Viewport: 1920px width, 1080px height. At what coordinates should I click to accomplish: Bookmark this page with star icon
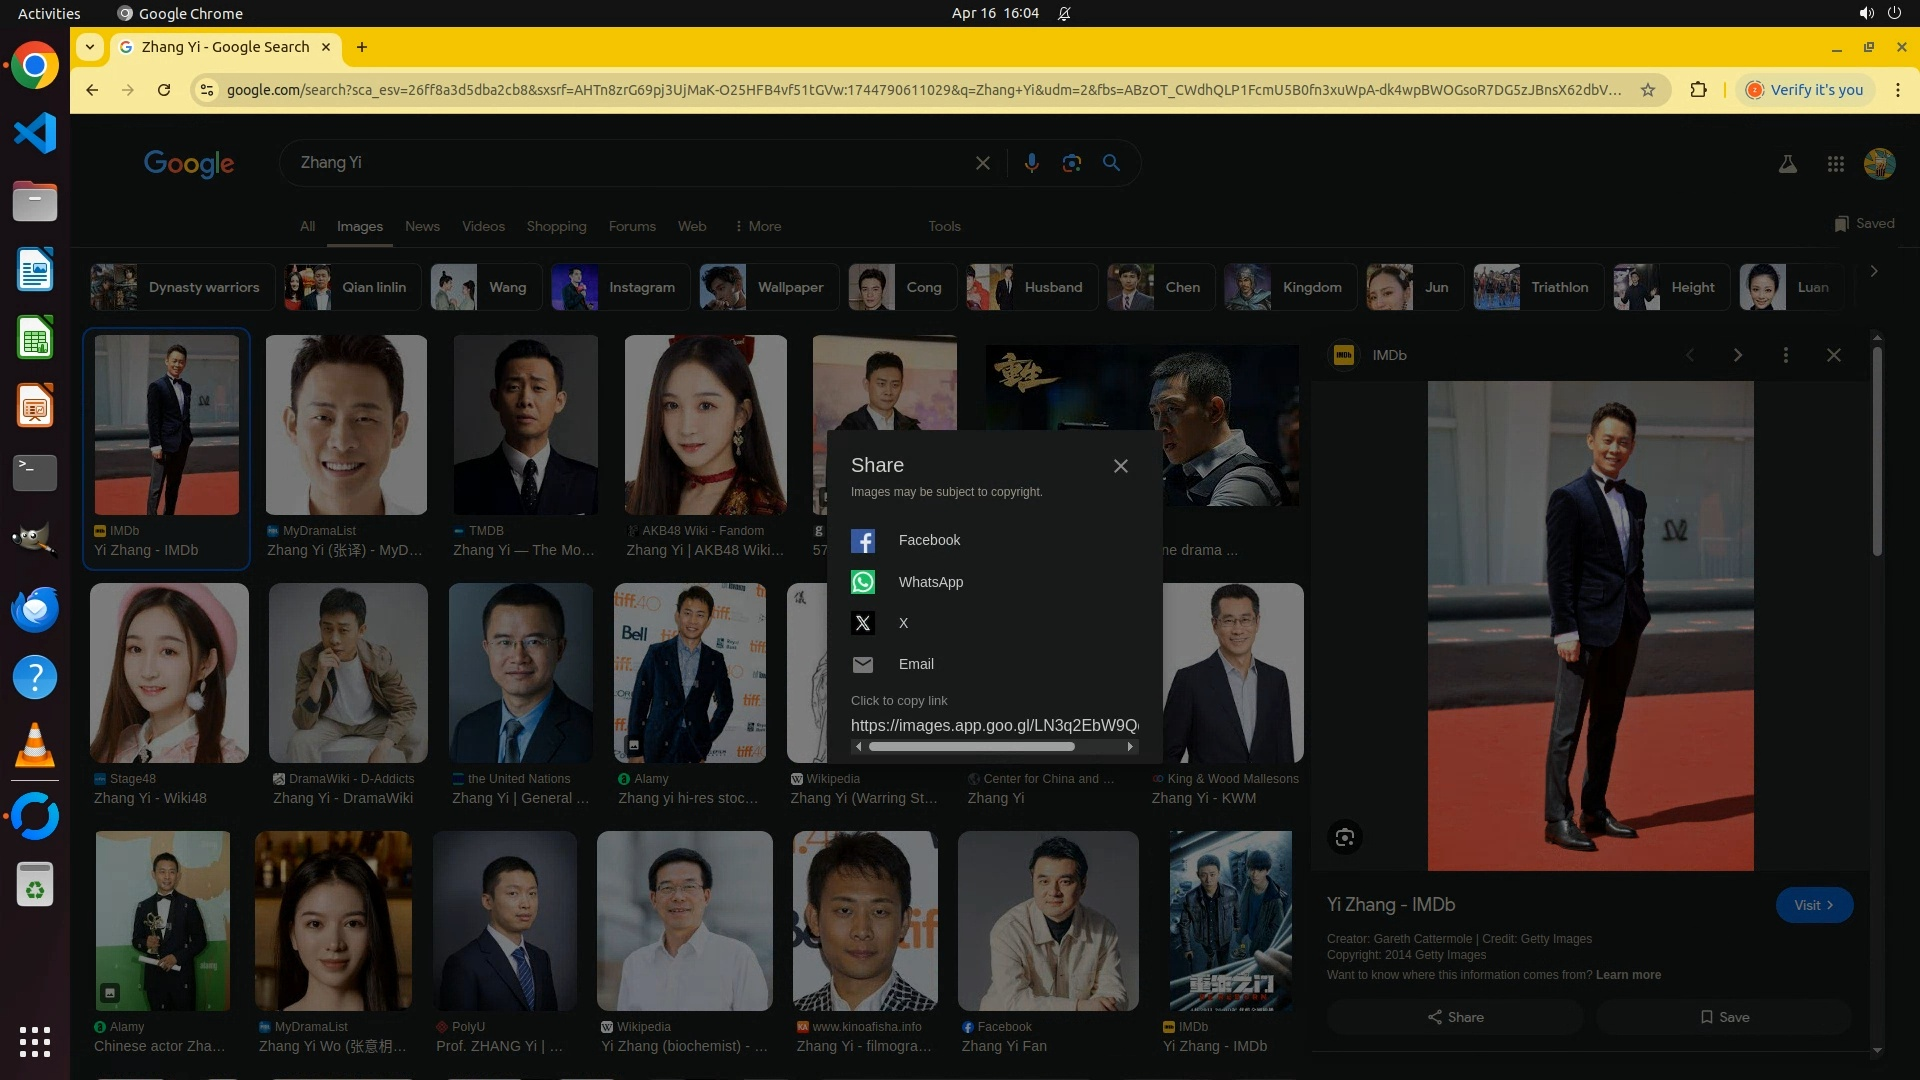pos(1647,90)
